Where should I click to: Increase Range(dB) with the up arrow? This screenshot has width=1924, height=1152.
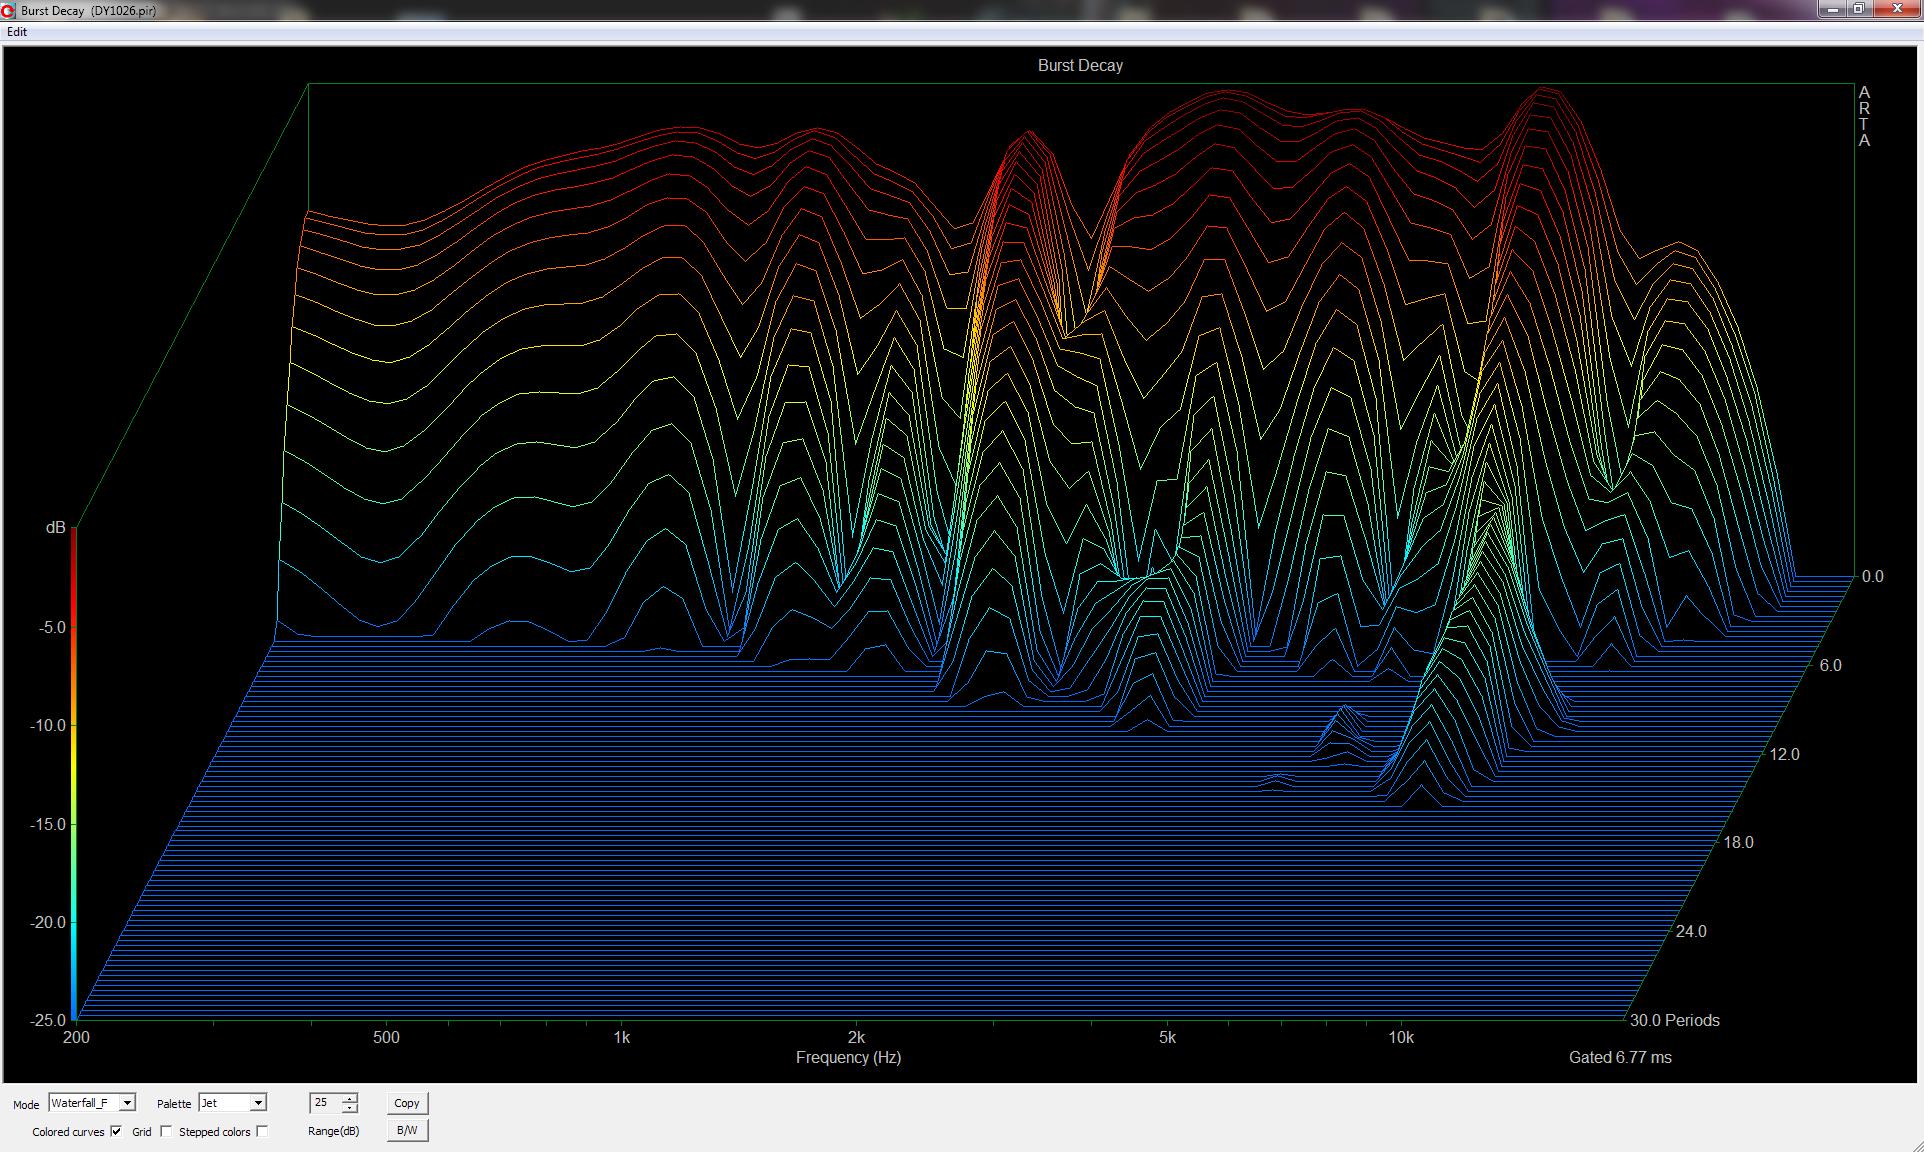pyautogui.click(x=349, y=1098)
